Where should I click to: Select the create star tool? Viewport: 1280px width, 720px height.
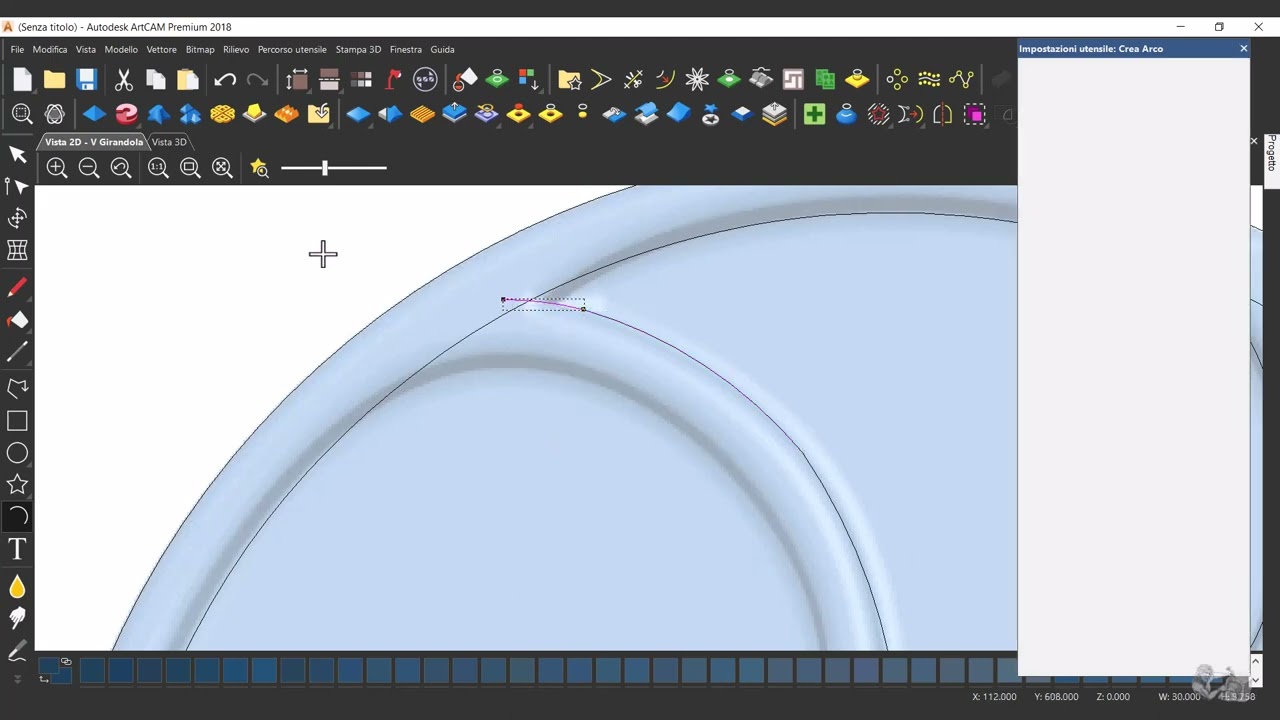(17, 485)
